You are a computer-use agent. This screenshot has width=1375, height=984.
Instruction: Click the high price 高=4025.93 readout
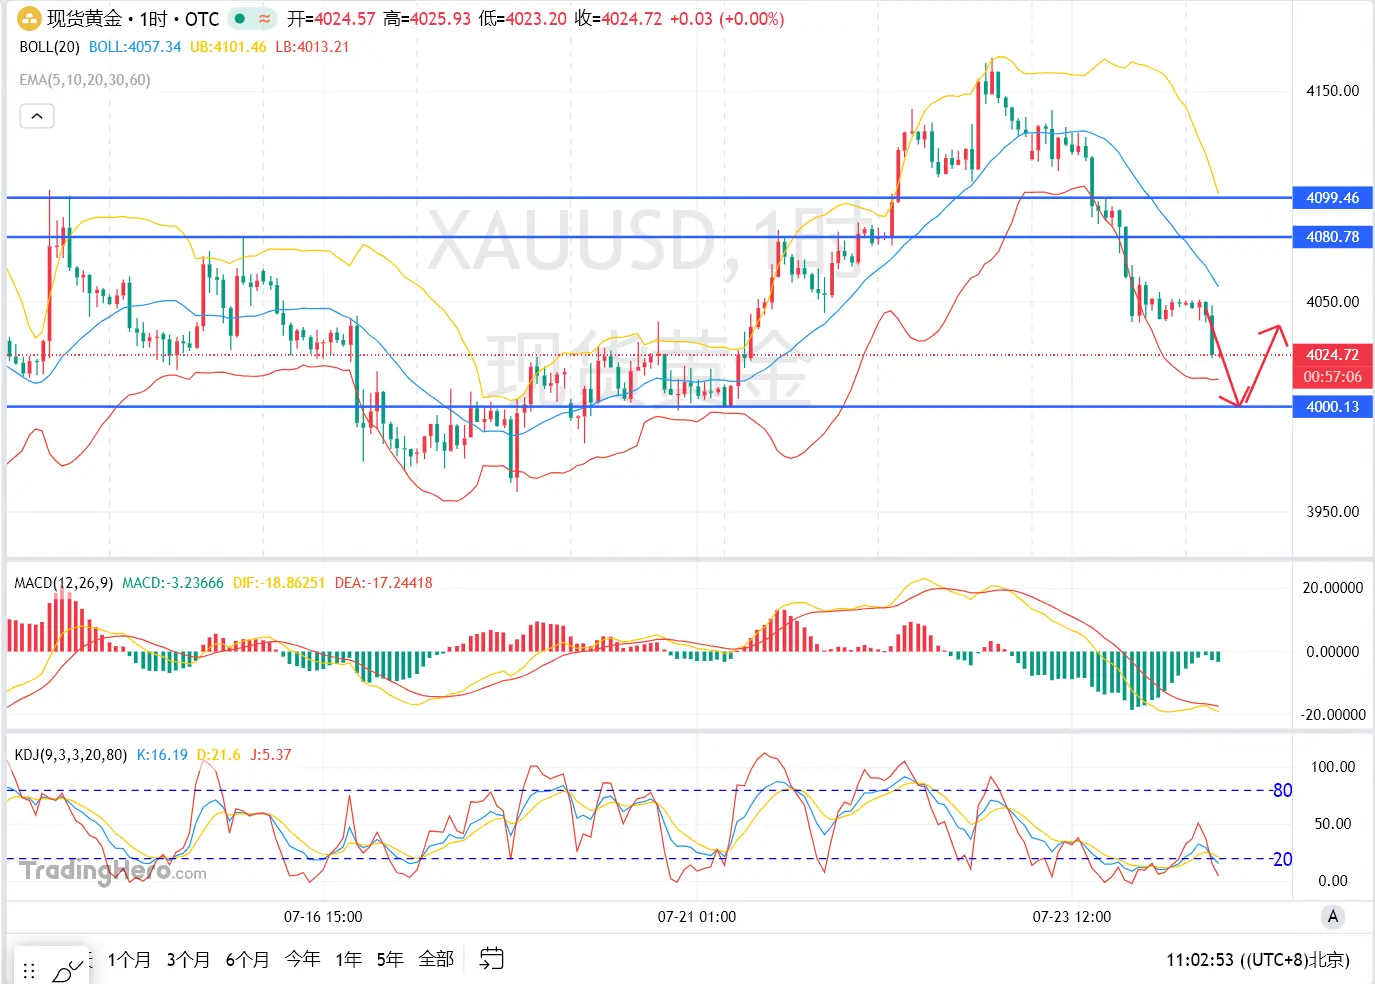pyautogui.click(x=427, y=19)
